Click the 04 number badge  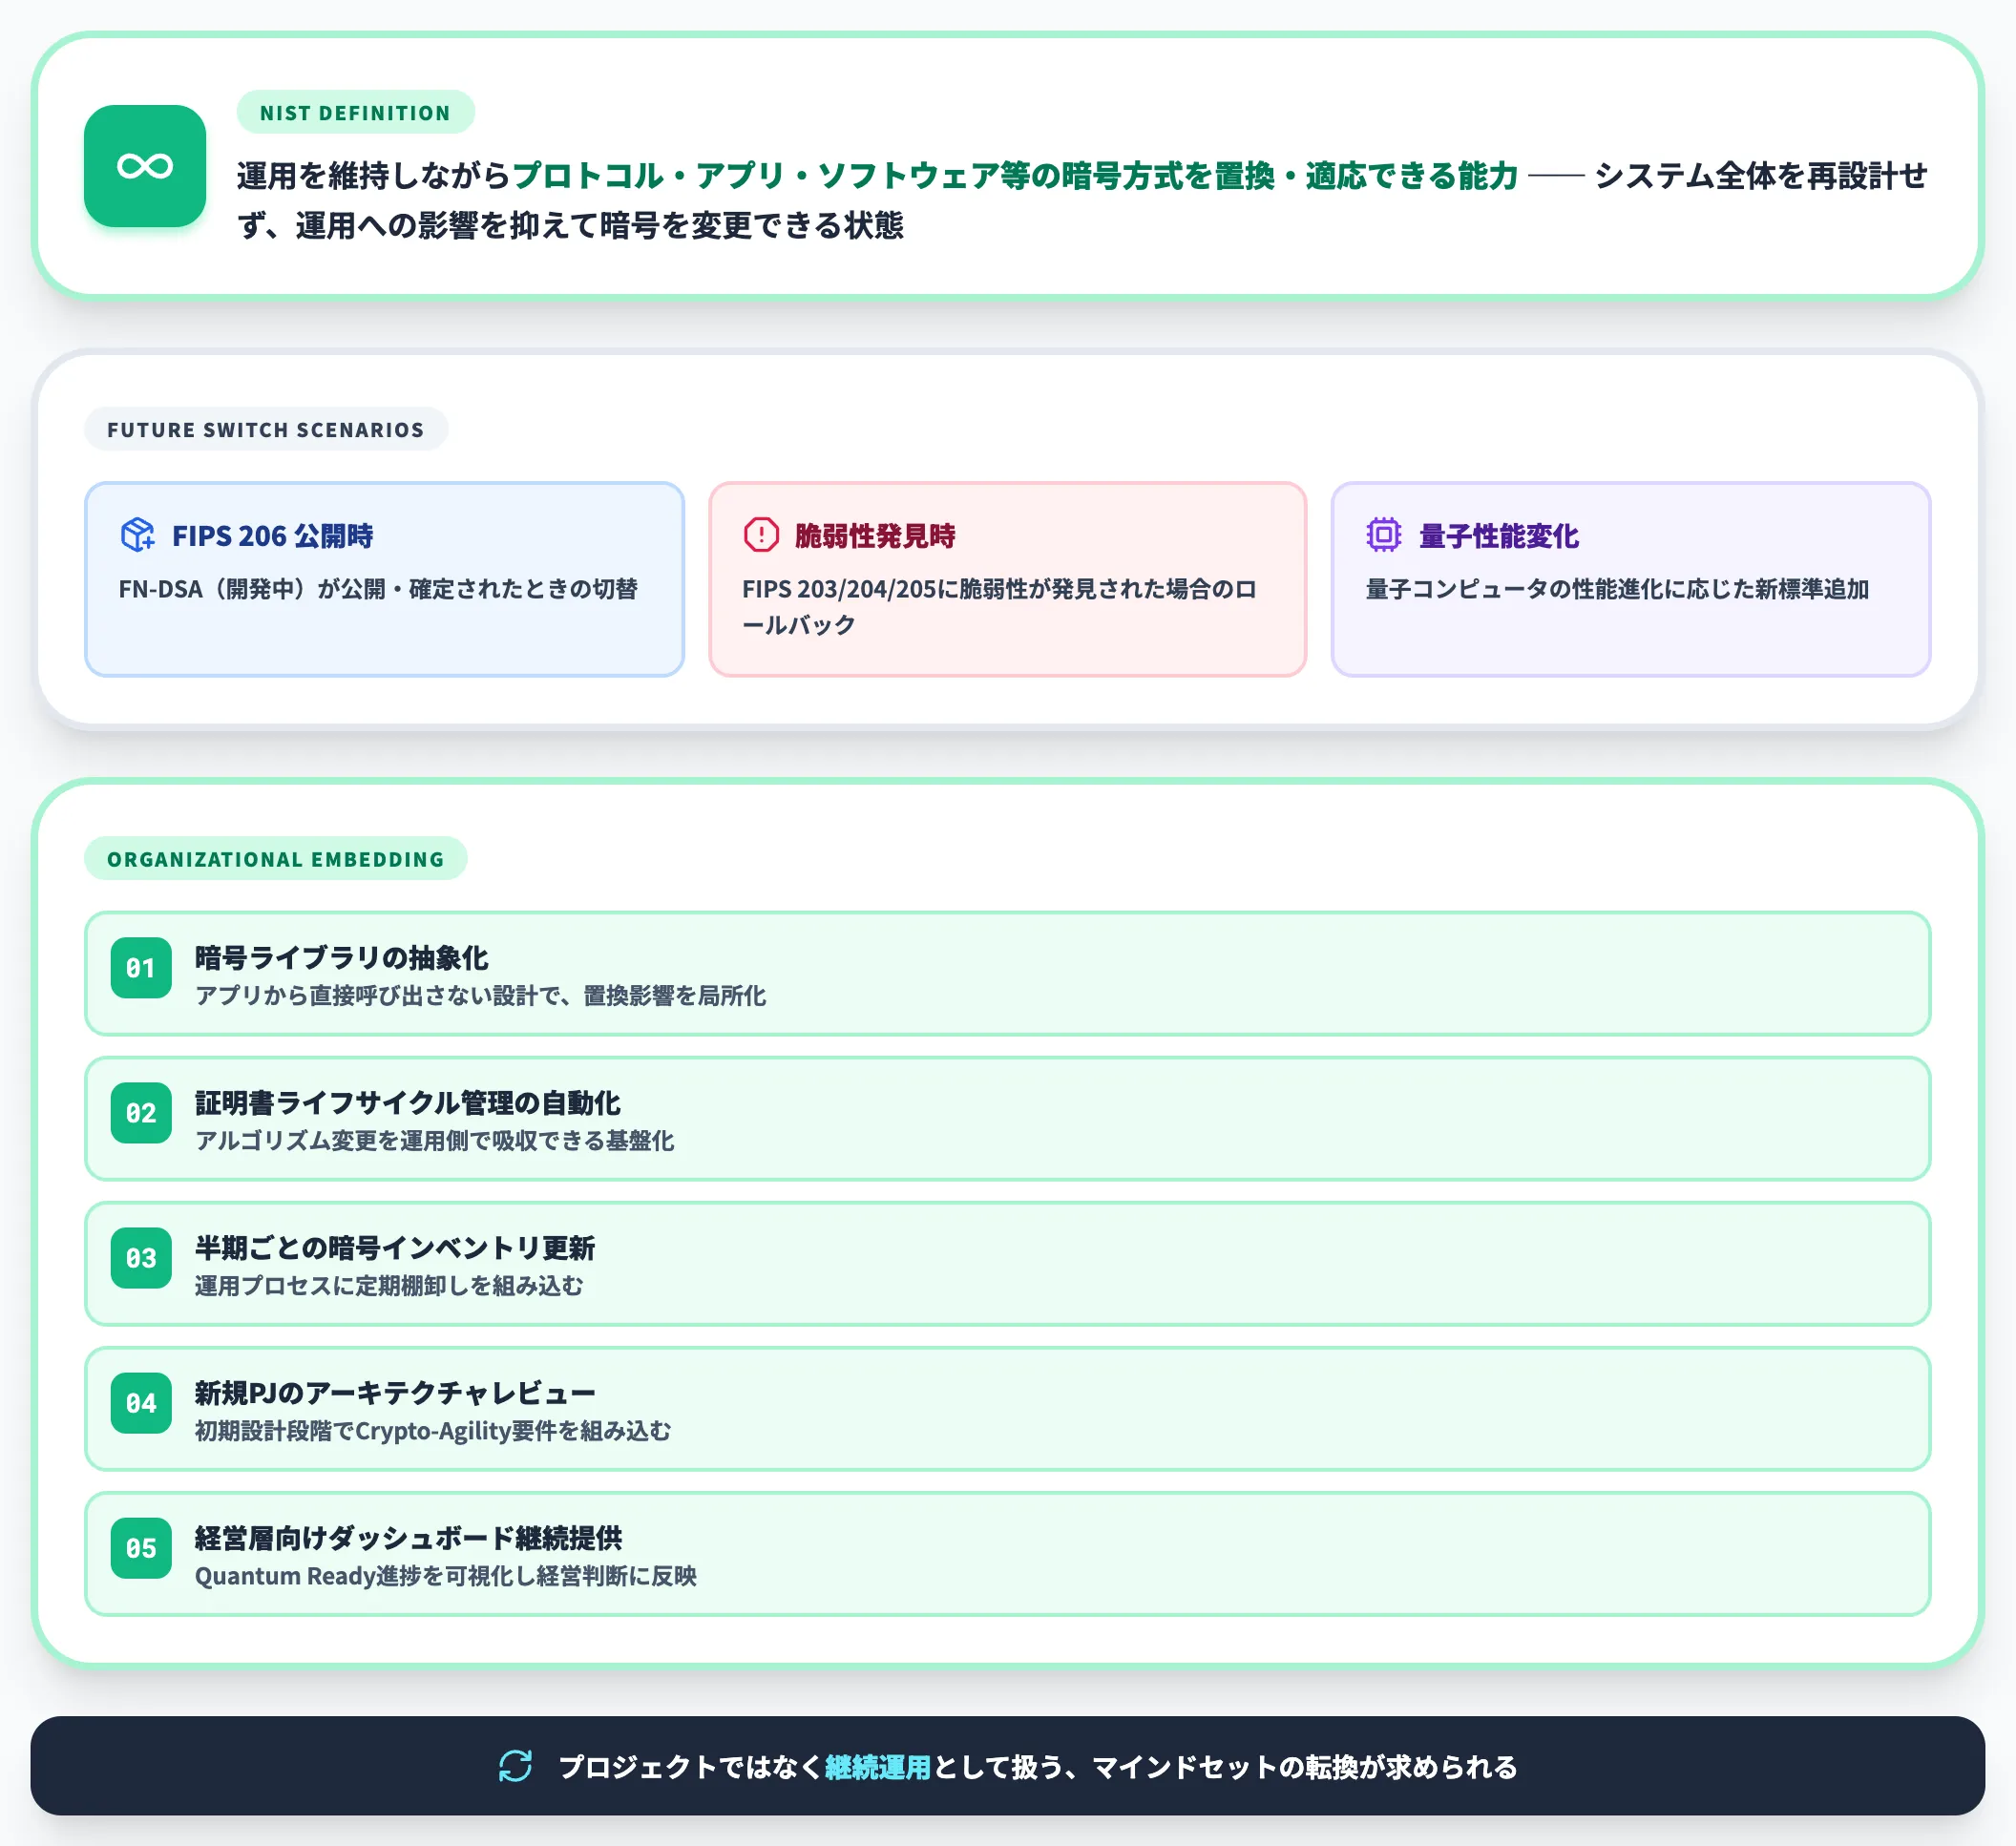(x=141, y=1403)
